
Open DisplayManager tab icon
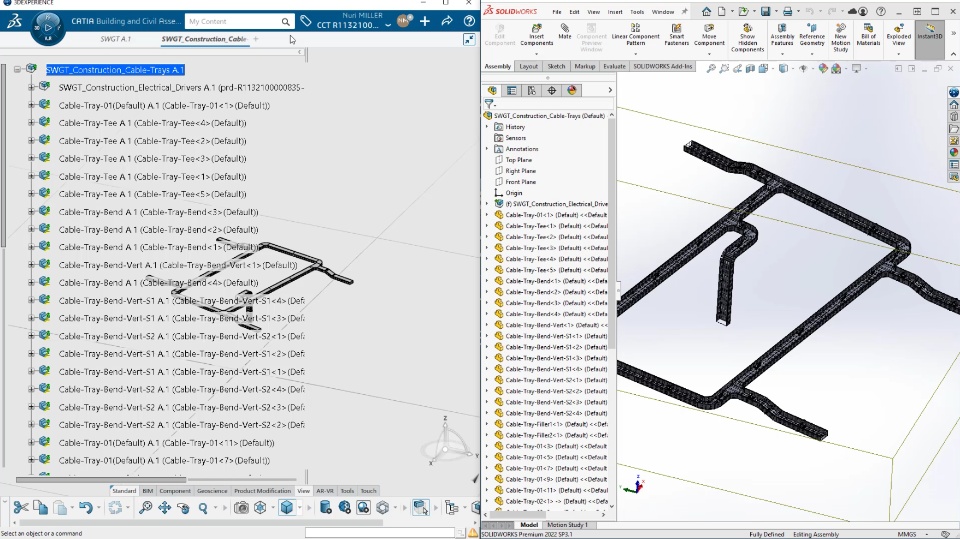572,90
